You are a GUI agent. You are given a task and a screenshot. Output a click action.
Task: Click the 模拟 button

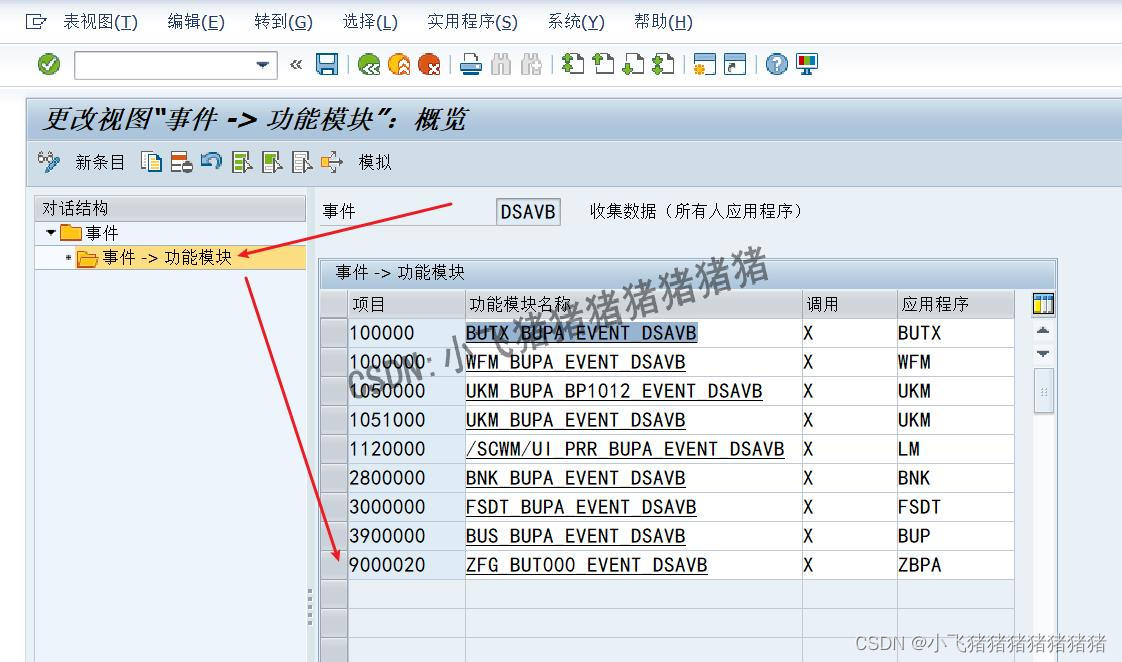point(375,162)
